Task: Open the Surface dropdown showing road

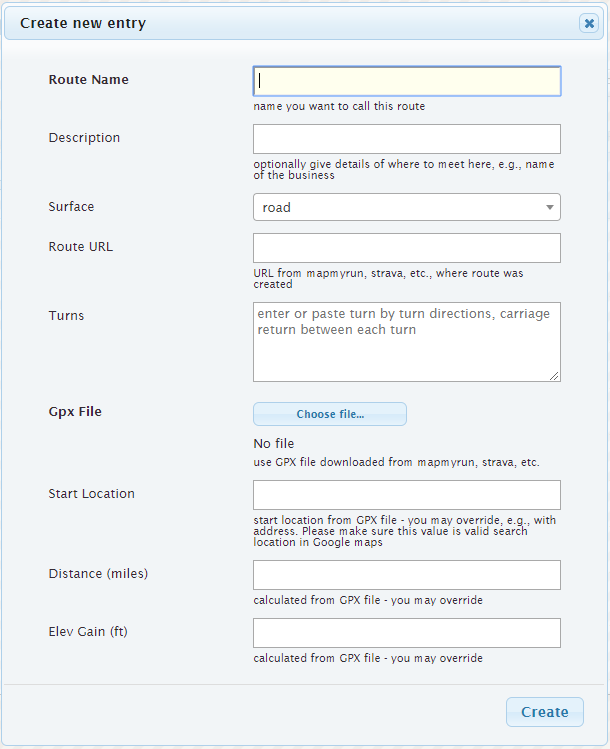Action: tap(407, 207)
